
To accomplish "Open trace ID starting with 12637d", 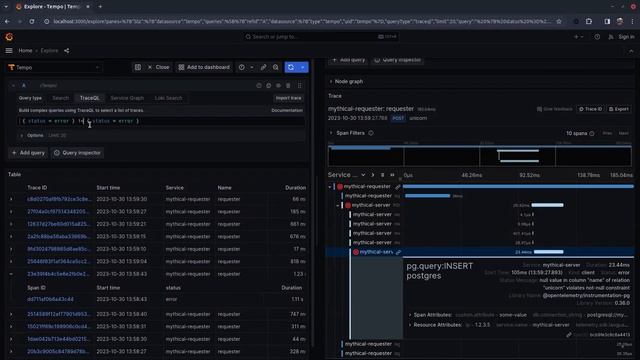I will (x=58, y=224).
